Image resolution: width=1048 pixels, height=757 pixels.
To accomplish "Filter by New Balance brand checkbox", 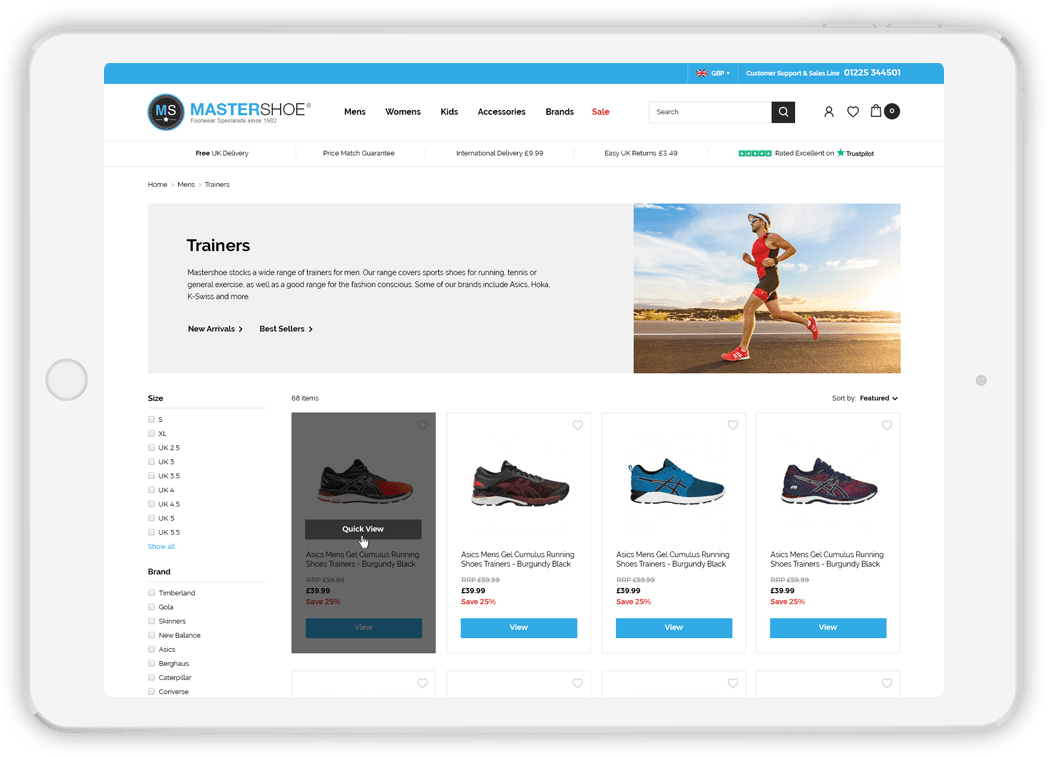I will point(152,635).
